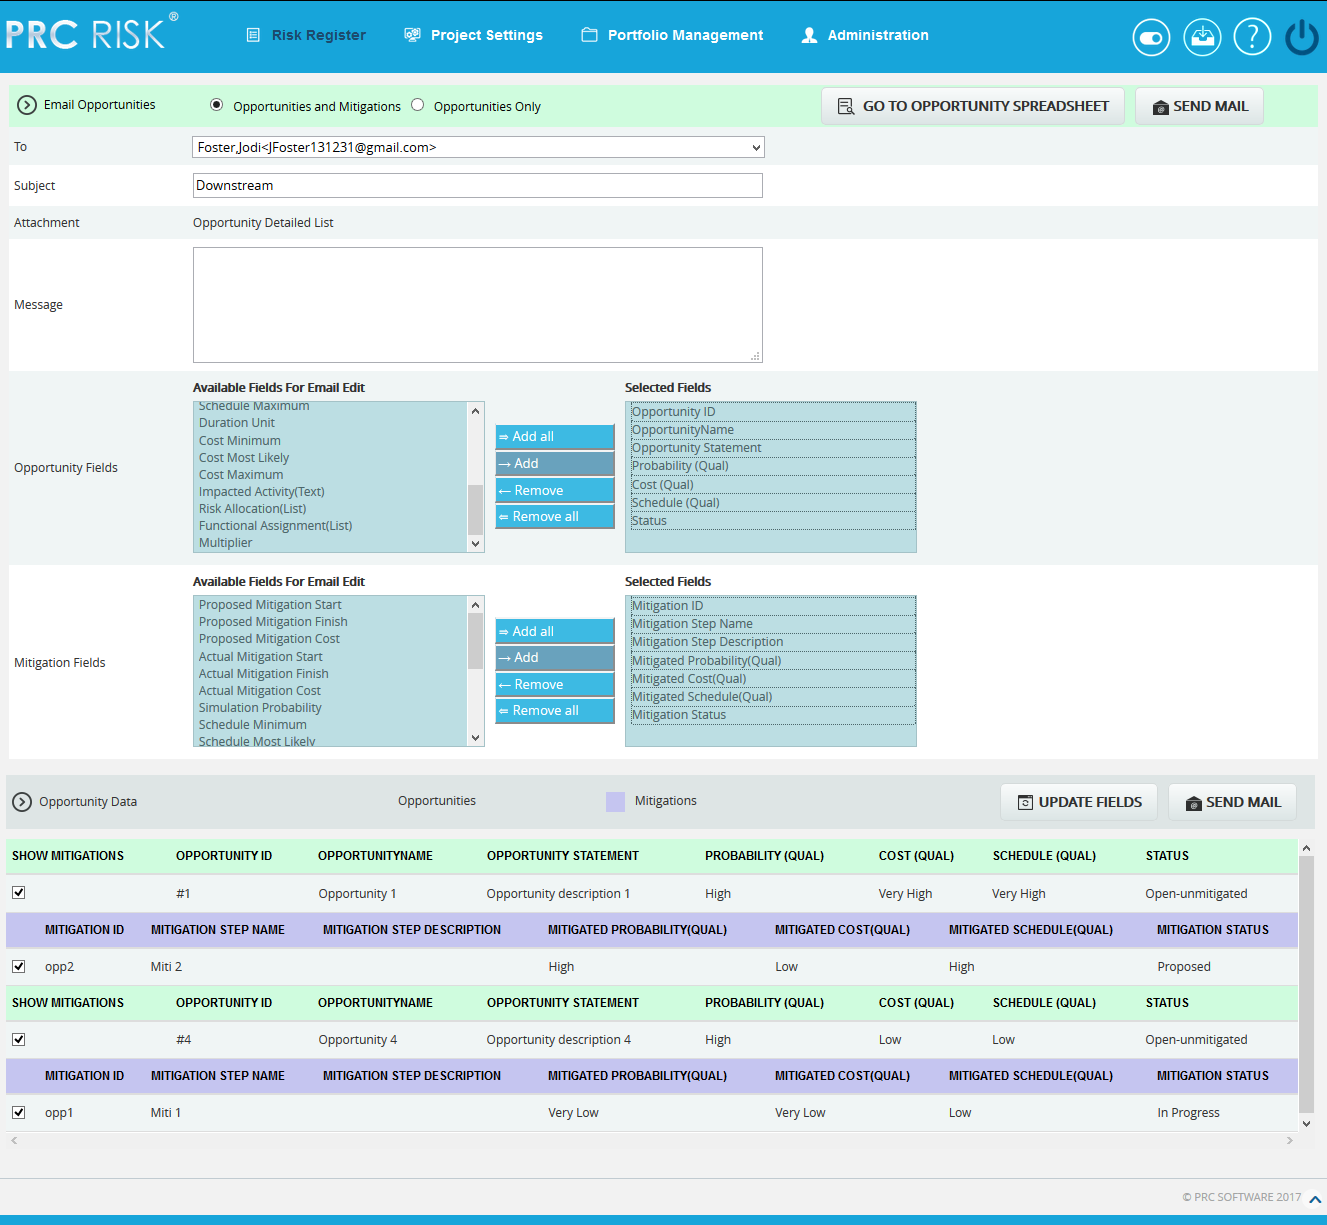The width and height of the screenshot is (1327, 1225).
Task: Select Simulation Probability field
Action: coord(260,708)
